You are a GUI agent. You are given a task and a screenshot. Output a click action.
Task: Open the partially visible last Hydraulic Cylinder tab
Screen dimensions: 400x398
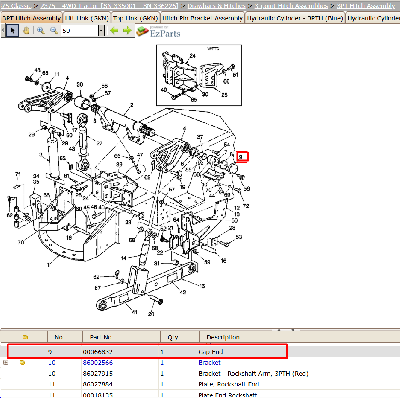coord(373,18)
